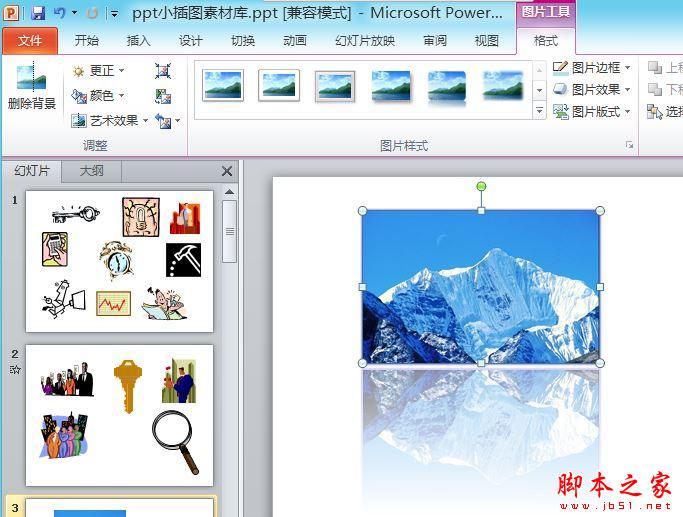This screenshot has width=683, height=517.
Task: Apply the fifth reflected rounded picture style
Action: (x=446, y=87)
